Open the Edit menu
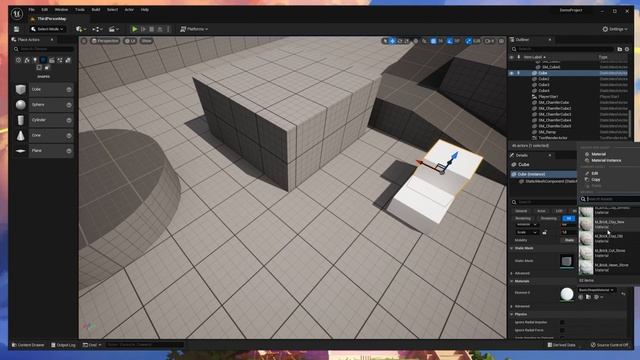 point(44,9)
